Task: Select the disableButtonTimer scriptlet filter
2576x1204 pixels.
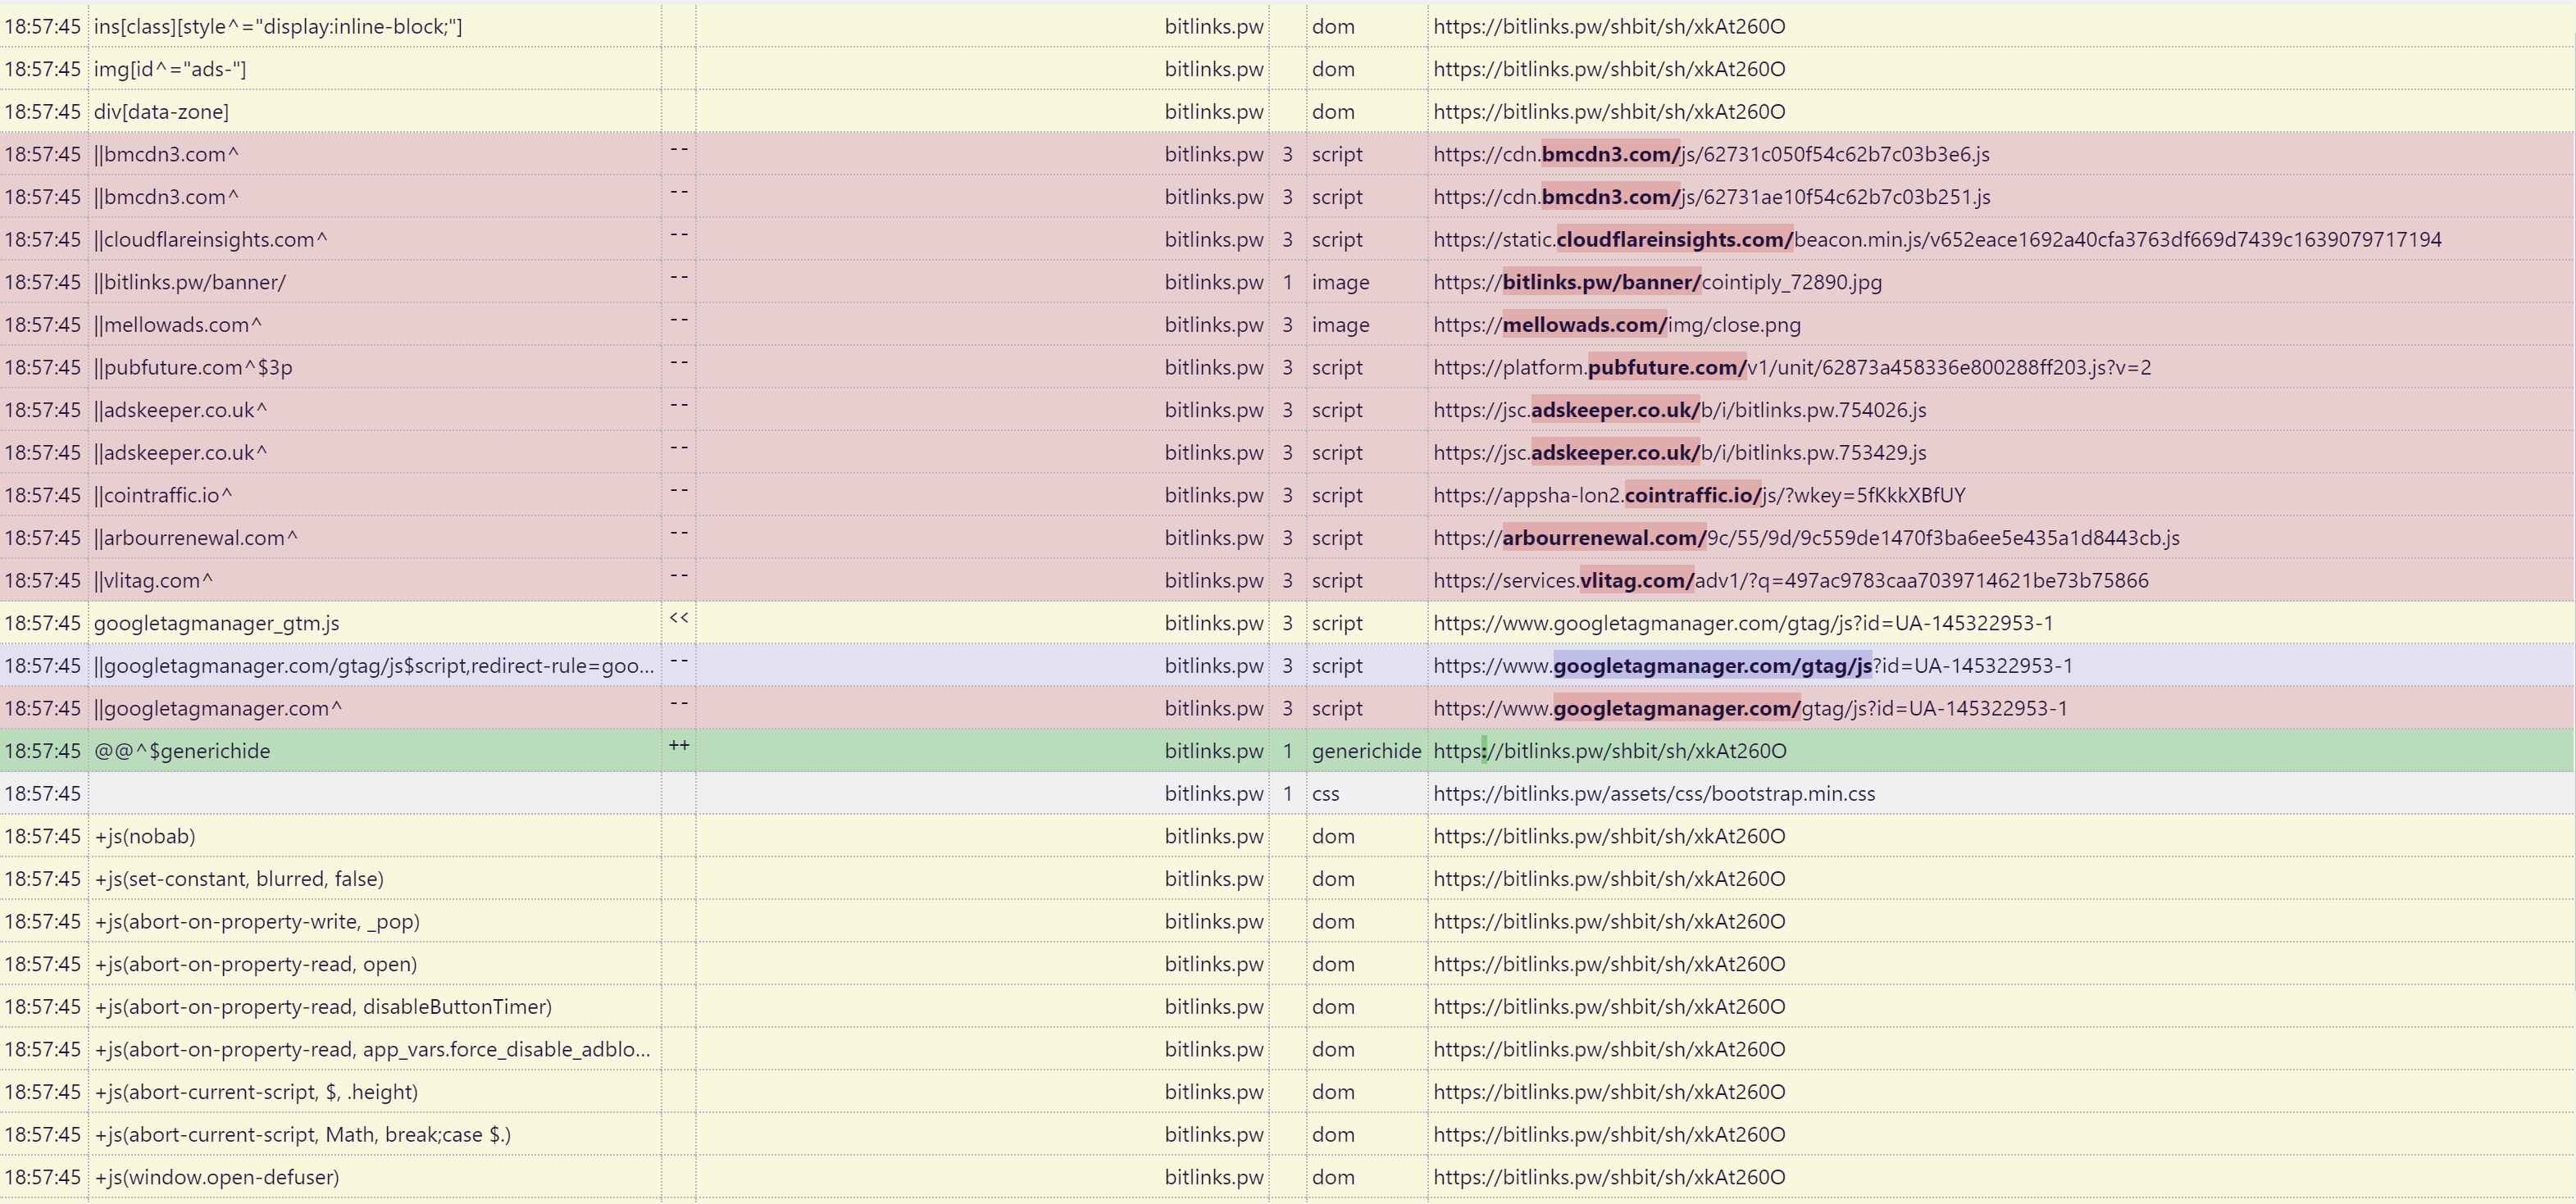Action: pos(323,1007)
